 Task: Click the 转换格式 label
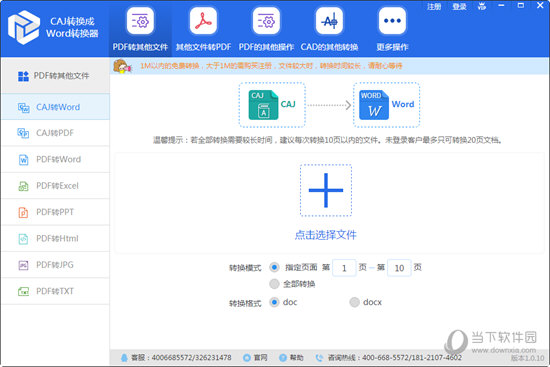[x=245, y=303]
